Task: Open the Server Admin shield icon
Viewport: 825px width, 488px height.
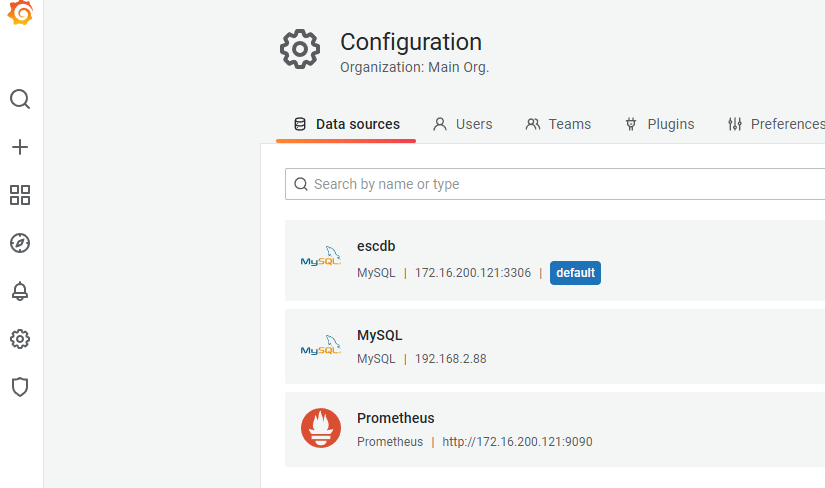Action: (20, 387)
